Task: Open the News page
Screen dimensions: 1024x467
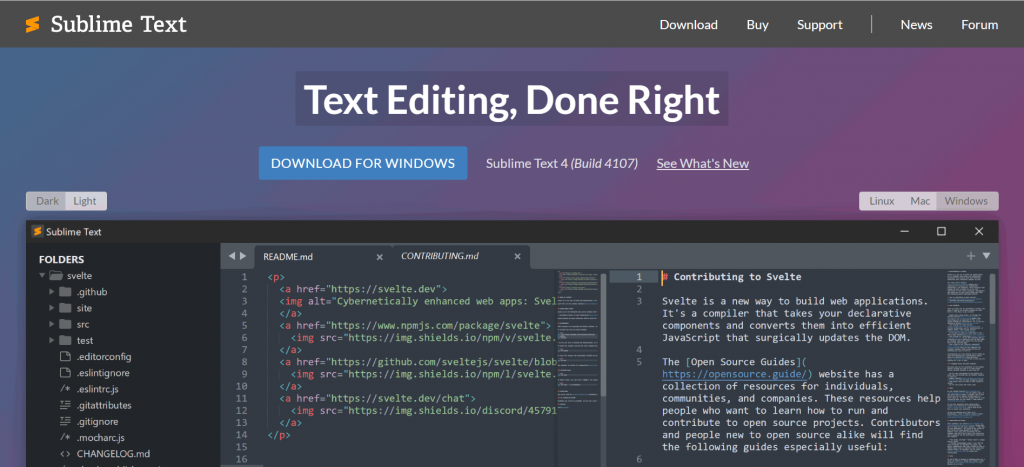Action: (916, 25)
